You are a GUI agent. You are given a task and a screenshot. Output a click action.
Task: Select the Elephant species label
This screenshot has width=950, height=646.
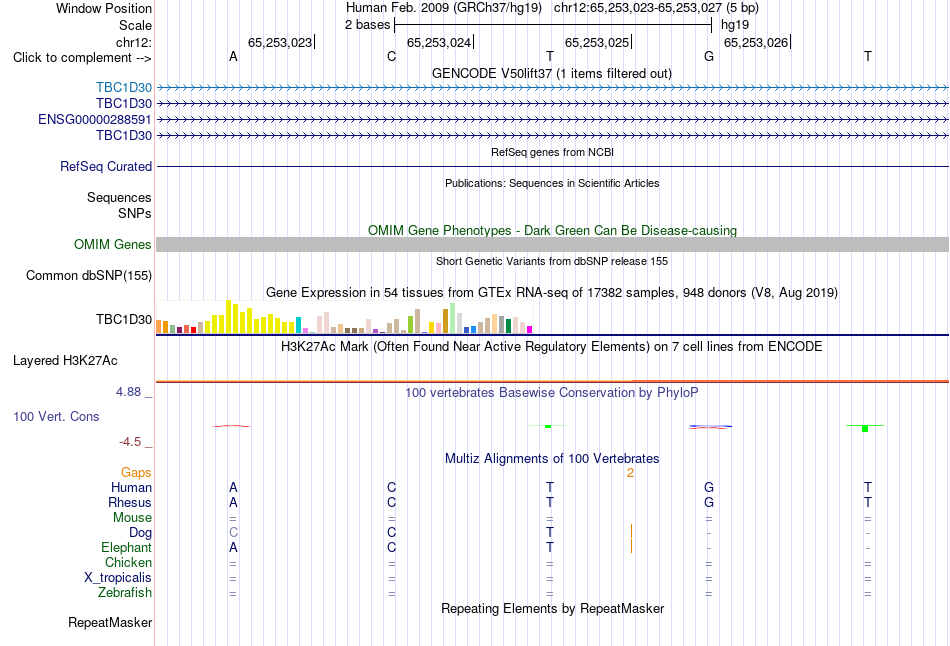(126, 547)
